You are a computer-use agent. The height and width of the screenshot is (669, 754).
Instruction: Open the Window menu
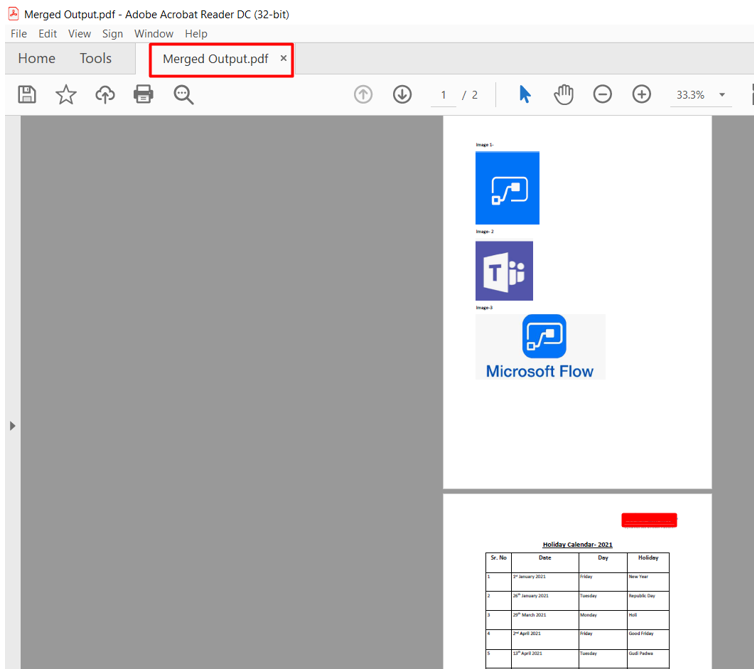(x=154, y=34)
